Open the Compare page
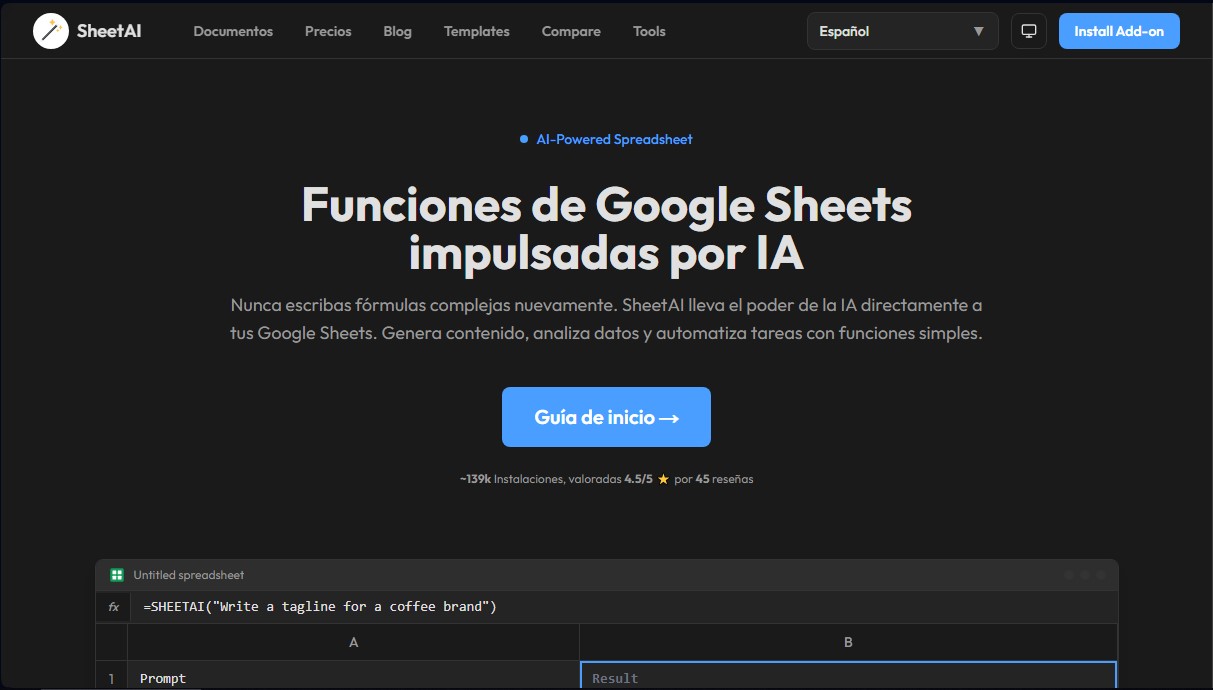1213x690 pixels. coord(571,31)
